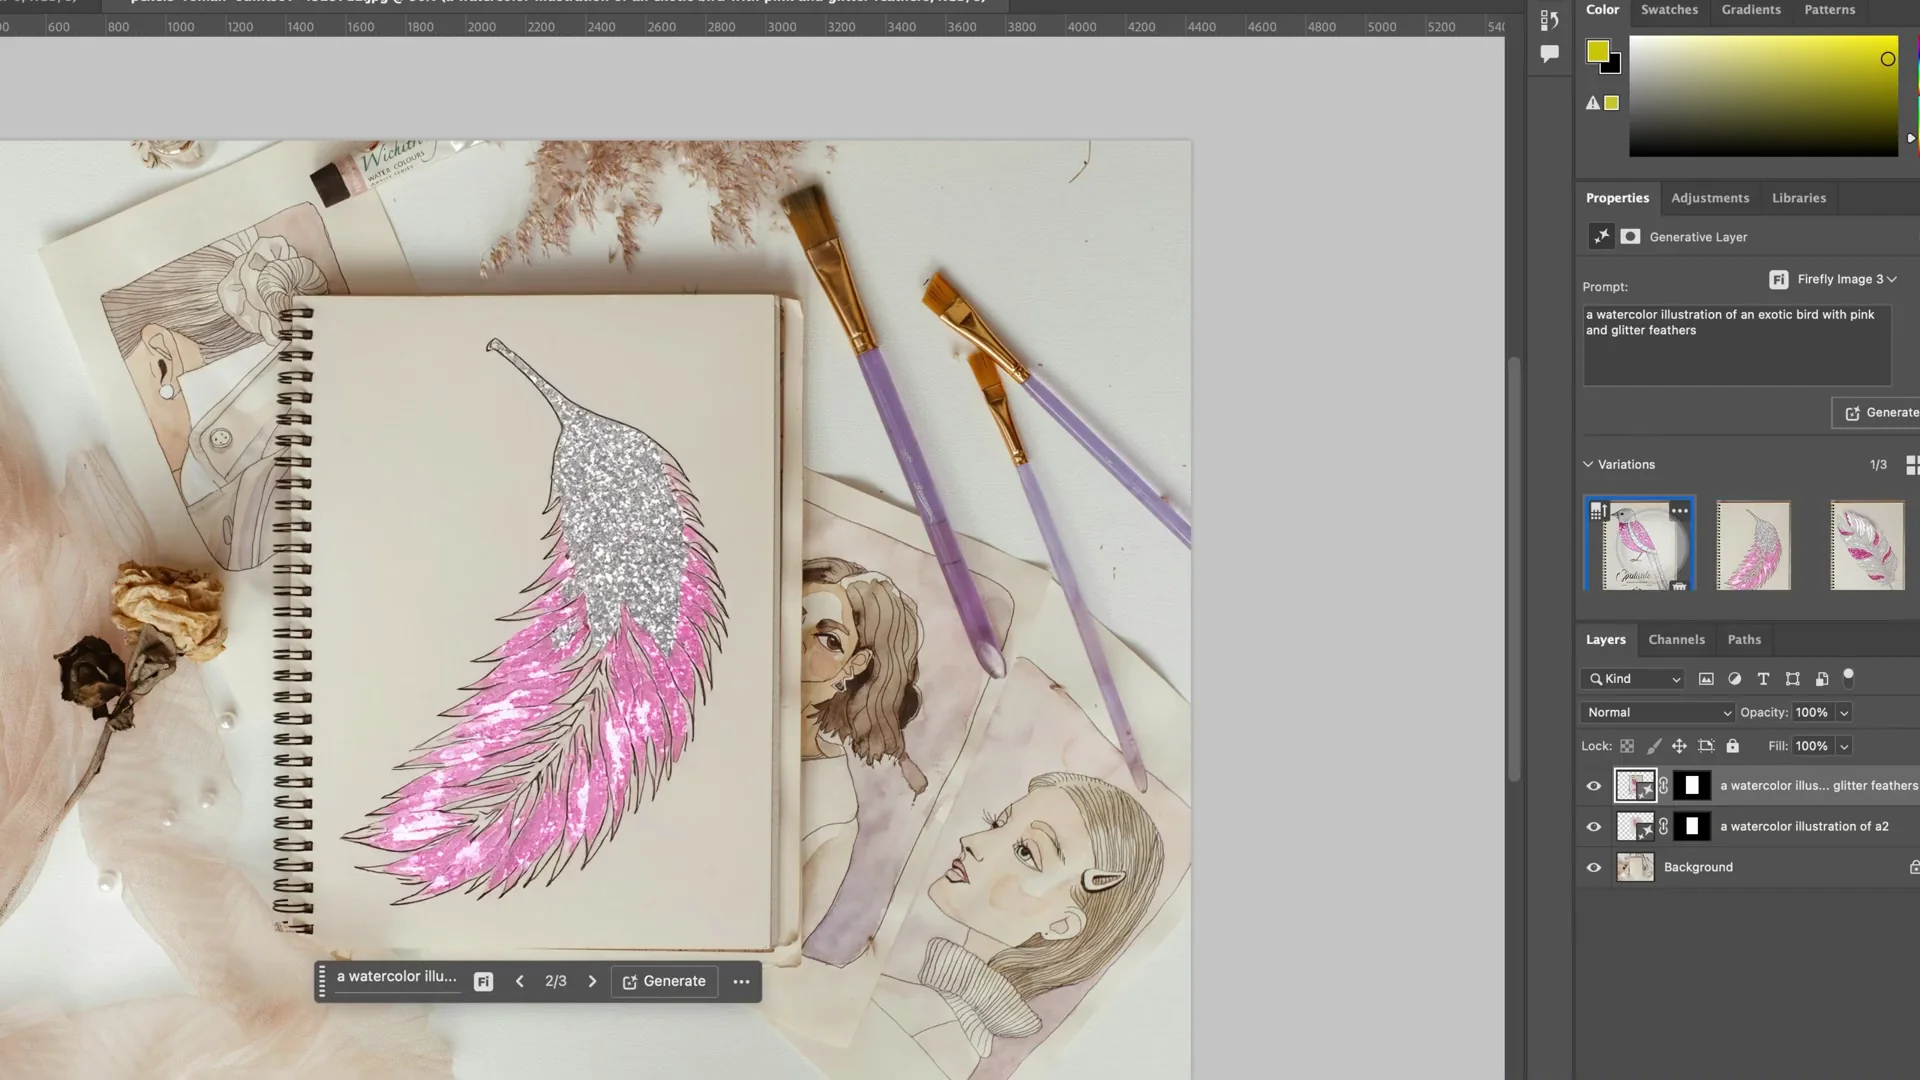The height and width of the screenshot is (1080, 1920).
Task: Select the pixel layer filter icon
Action: [1706, 679]
